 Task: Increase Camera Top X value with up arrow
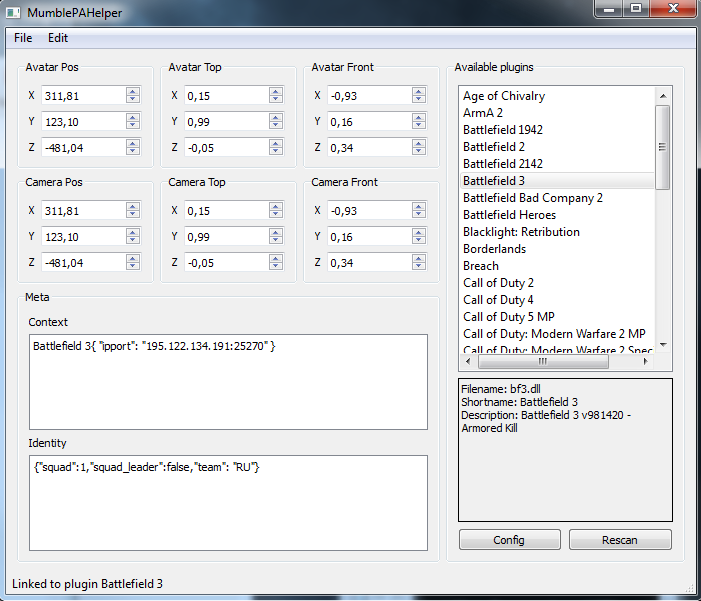(276, 206)
